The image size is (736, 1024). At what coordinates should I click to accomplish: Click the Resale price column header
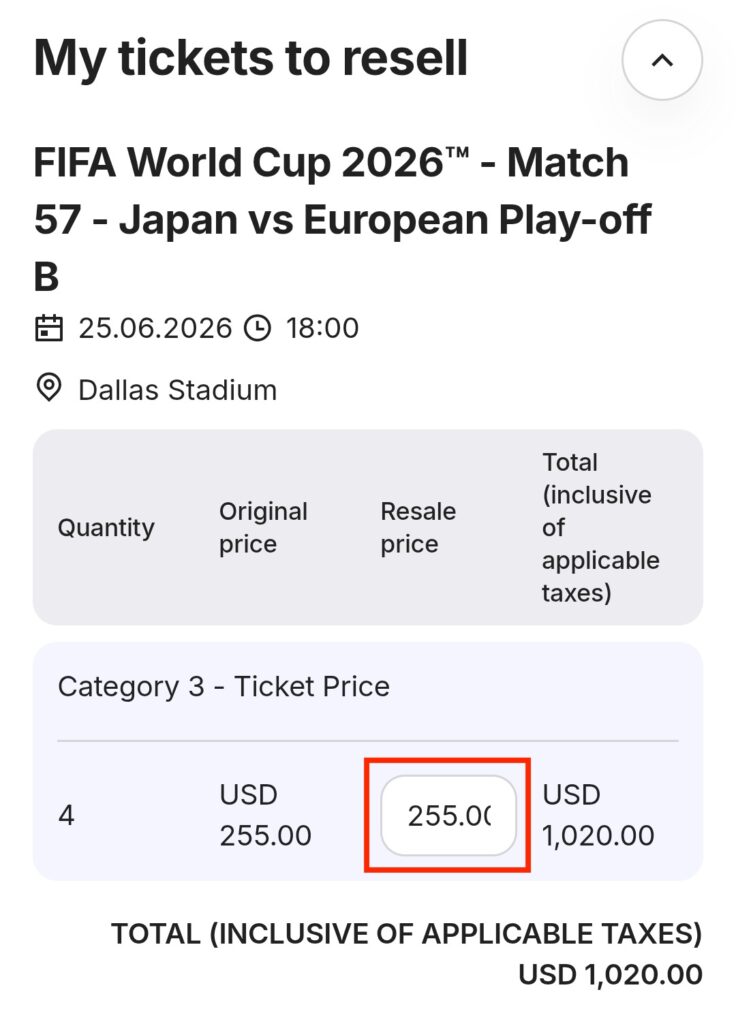[x=418, y=528]
